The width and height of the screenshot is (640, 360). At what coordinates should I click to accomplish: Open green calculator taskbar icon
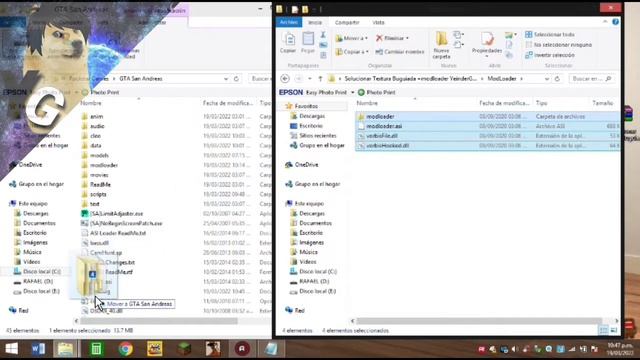tap(96, 349)
